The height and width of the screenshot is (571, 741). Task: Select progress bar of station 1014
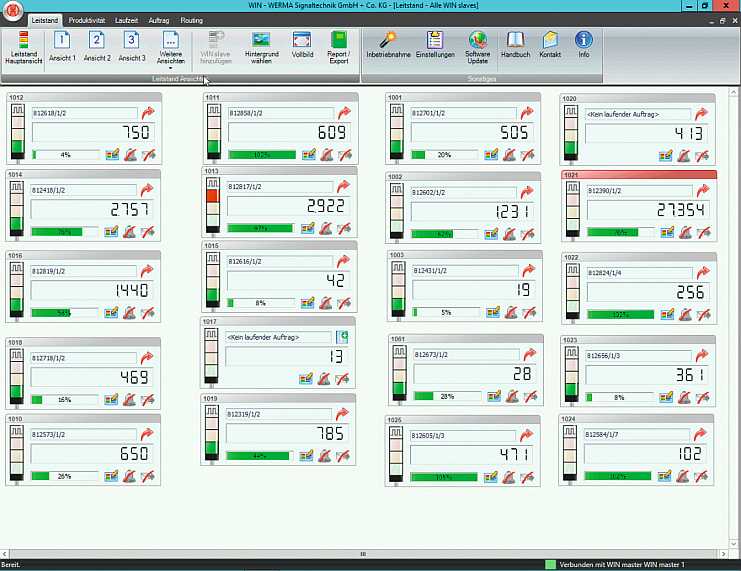[66, 232]
